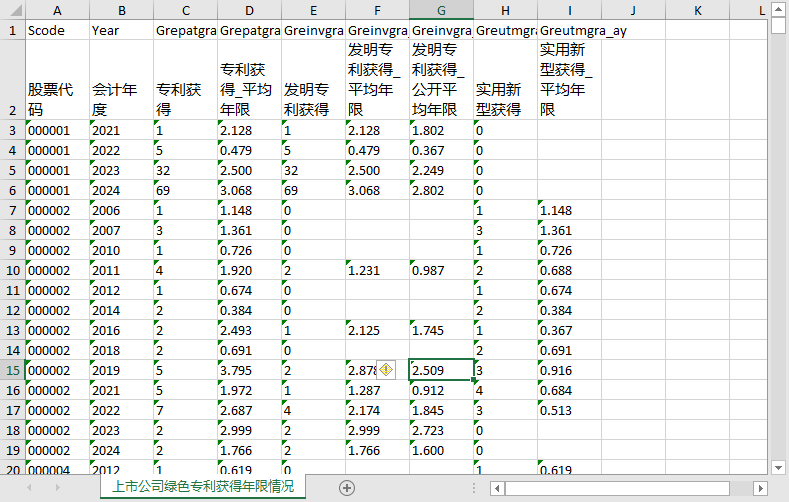The width and height of the screenshot is (789, 502).
Task: Click the tab bar resize handle dots
Action: [x=474, y=487]
